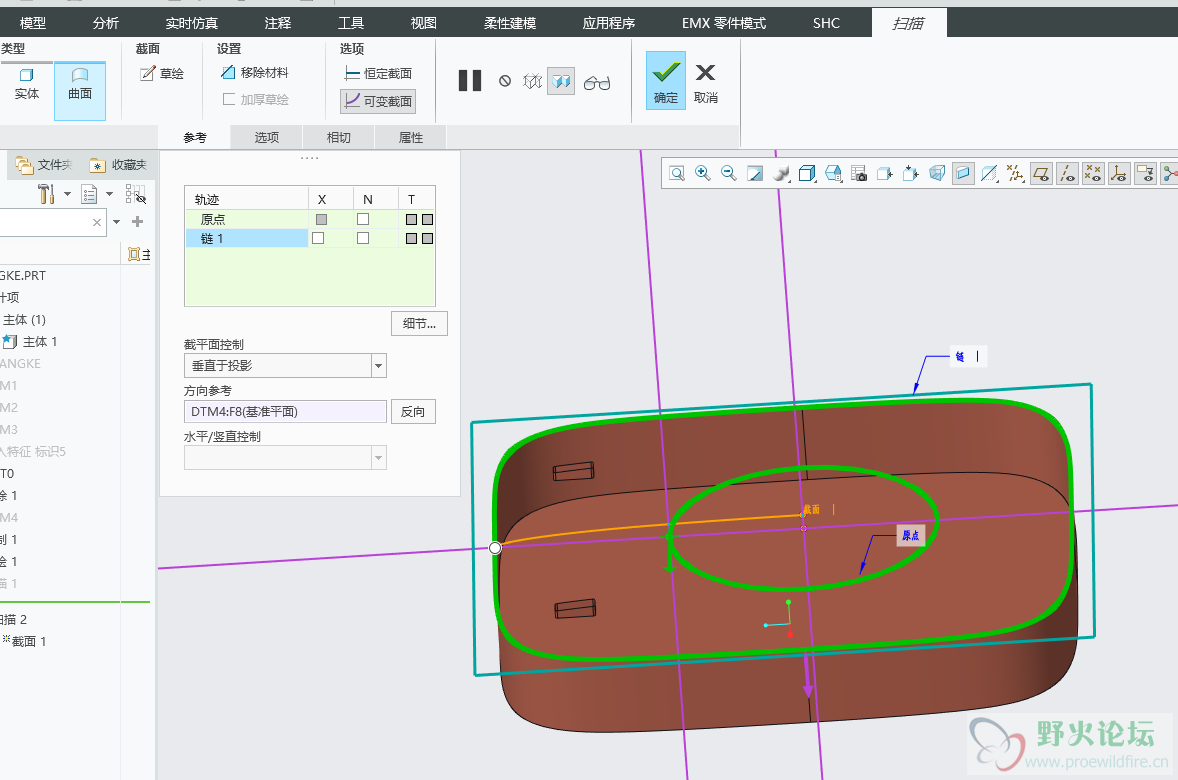Click the 细节... button
Screen dimensions: 1178x780
coord(419,323)
